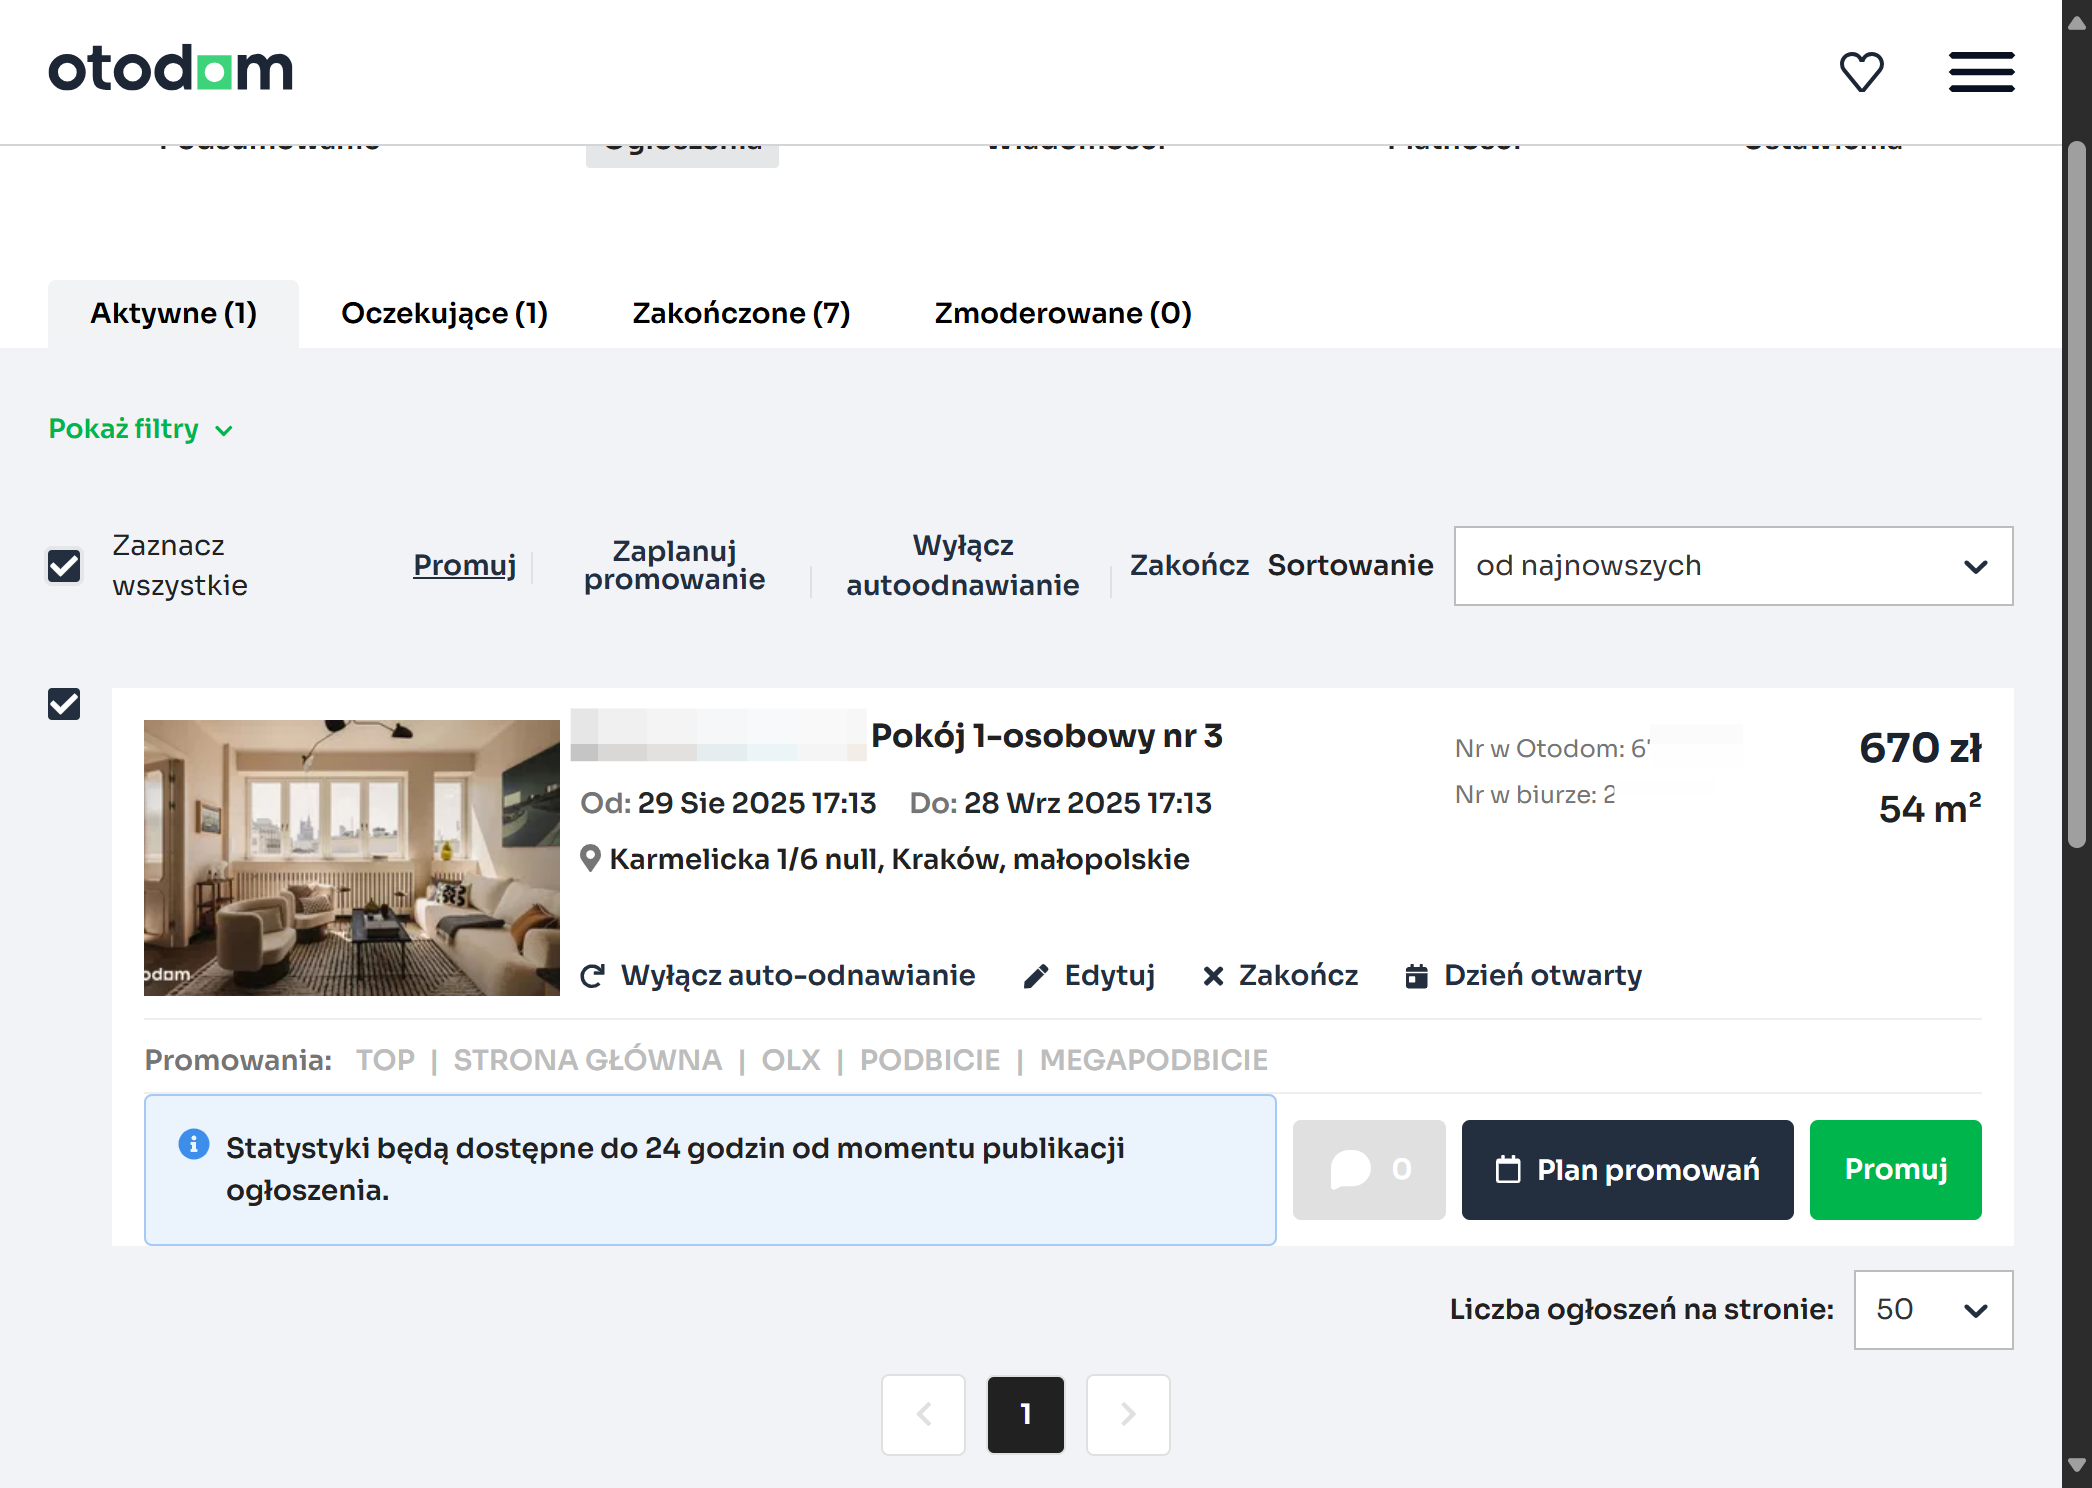Switch to the Aktywne (1) tab
This screenshot has width=2092, height=1488.
173,314
